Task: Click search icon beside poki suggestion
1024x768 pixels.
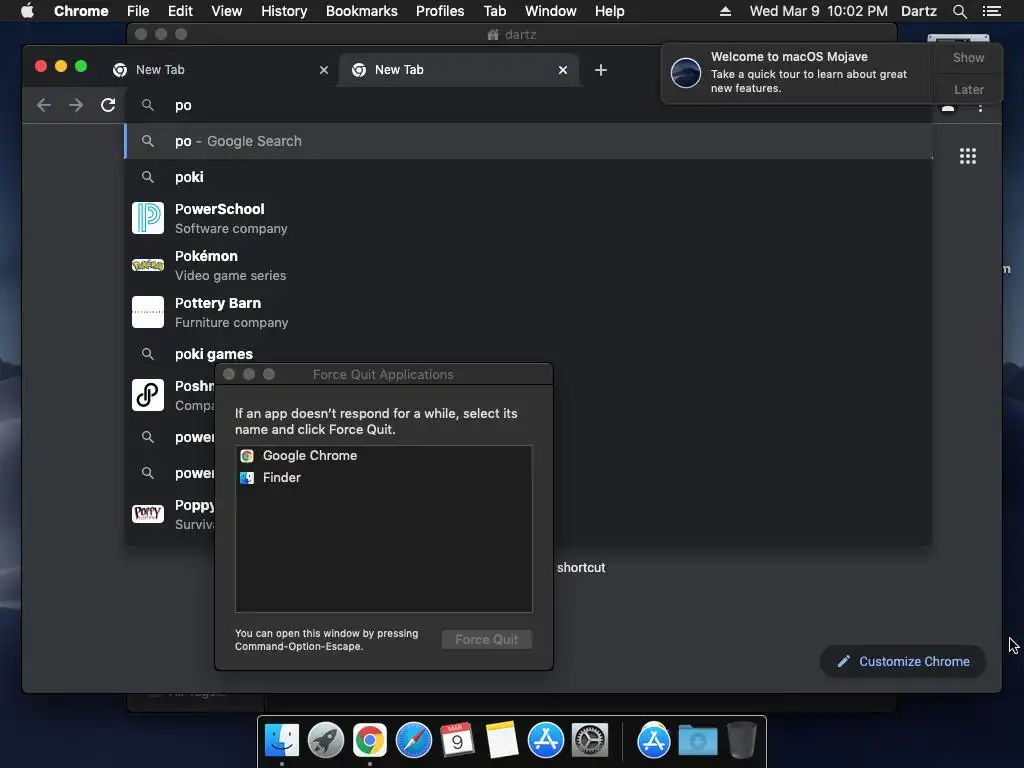Action: point(148,177)
